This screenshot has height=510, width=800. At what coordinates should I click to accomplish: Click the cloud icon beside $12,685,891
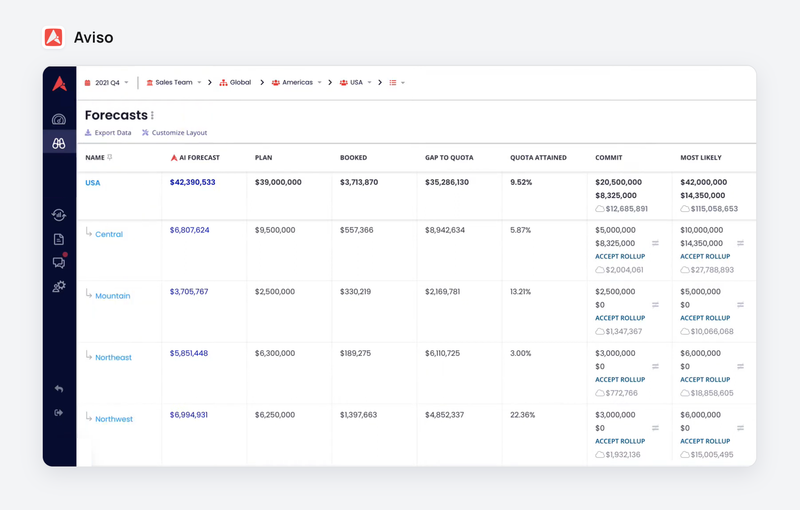click(x=600, y=209)
